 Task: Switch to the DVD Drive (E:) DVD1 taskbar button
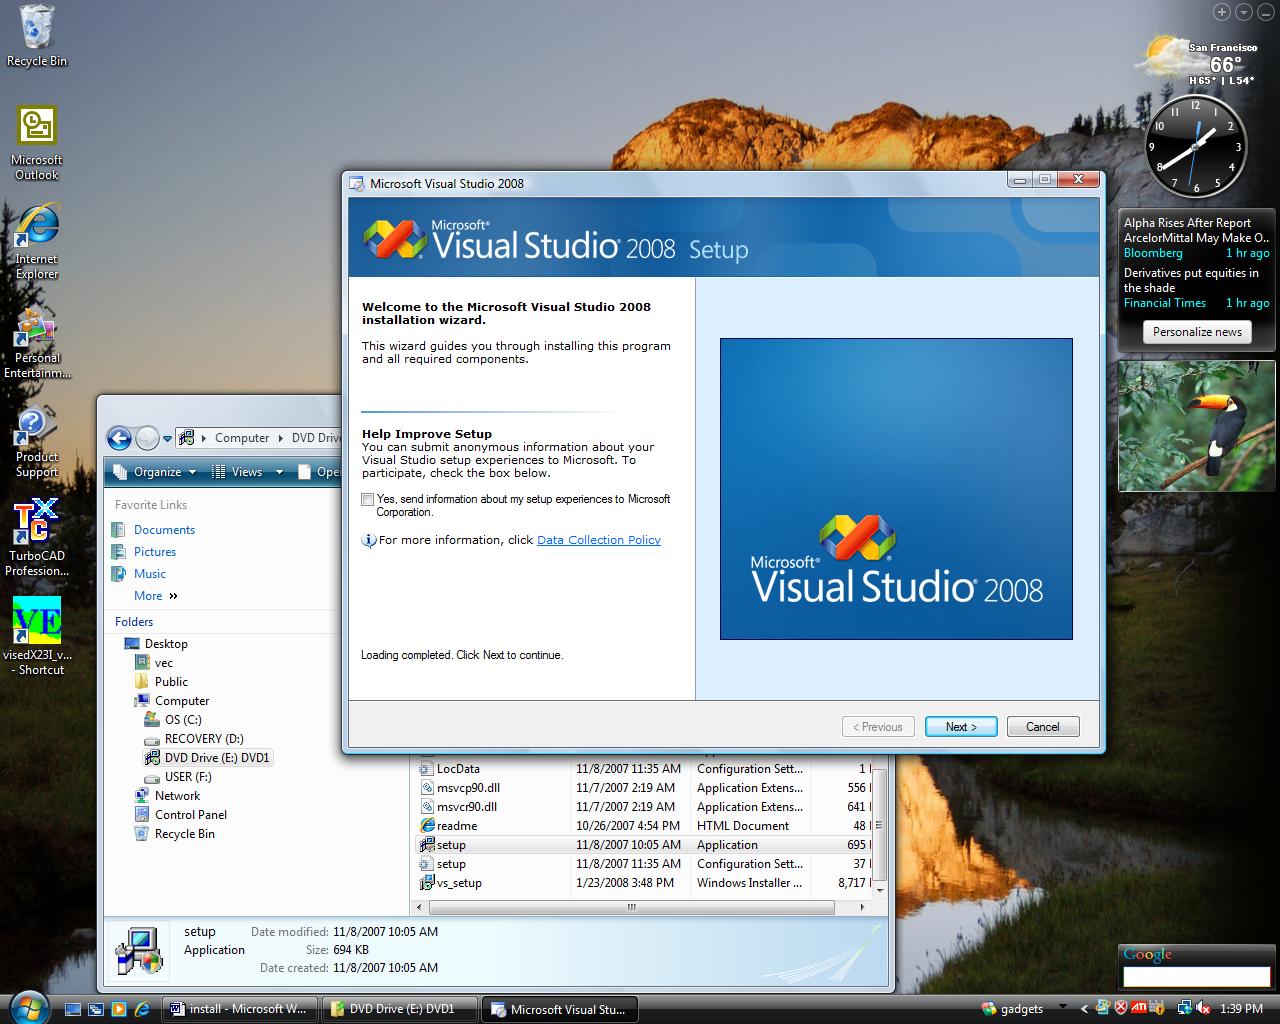click(400, 1009)
